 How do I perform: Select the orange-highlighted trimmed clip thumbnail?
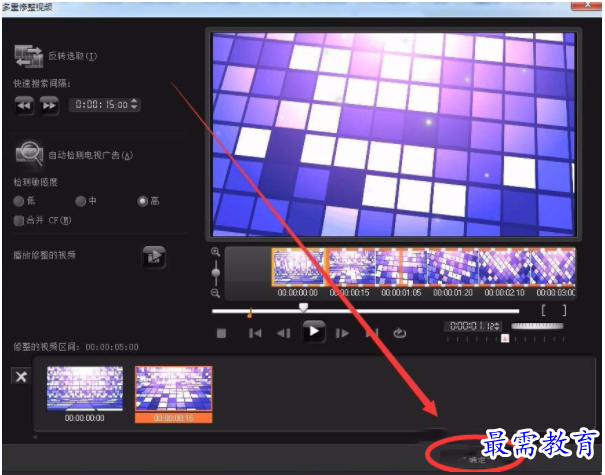[x=174, y=389]
